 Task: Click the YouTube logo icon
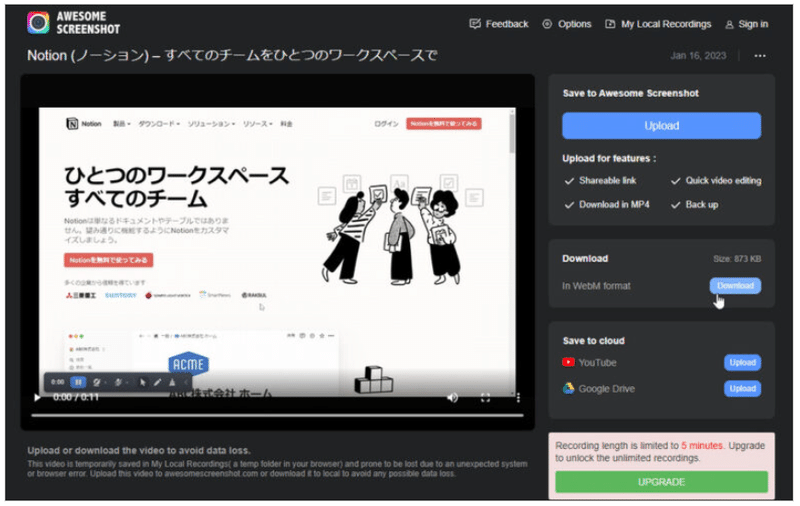(568, 362)
